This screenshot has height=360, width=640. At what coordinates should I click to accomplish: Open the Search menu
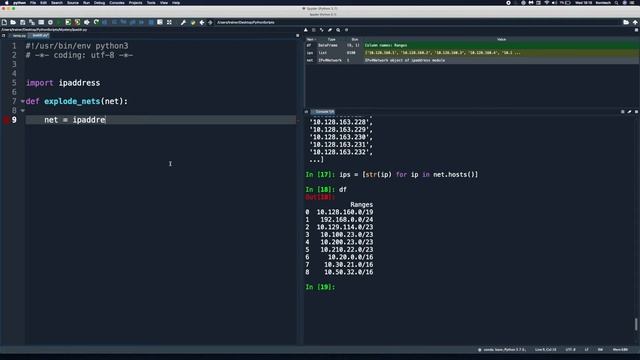pos(57,2)
